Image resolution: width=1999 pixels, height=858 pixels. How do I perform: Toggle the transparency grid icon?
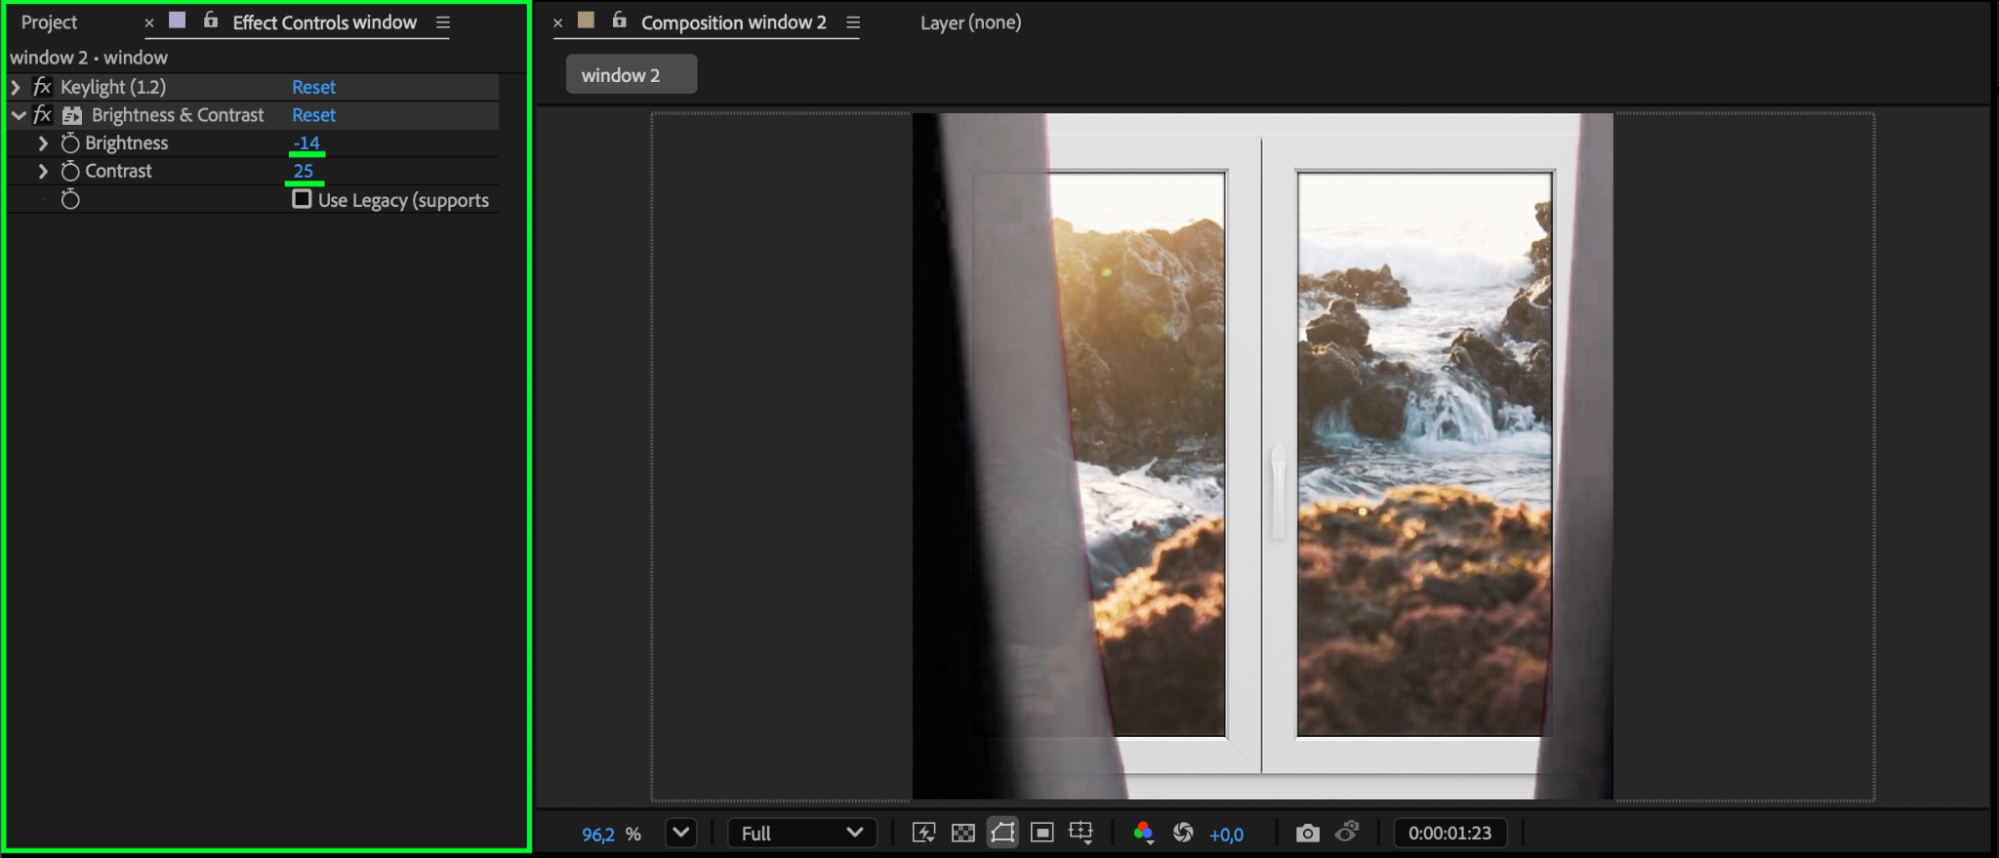coord(962,833)
